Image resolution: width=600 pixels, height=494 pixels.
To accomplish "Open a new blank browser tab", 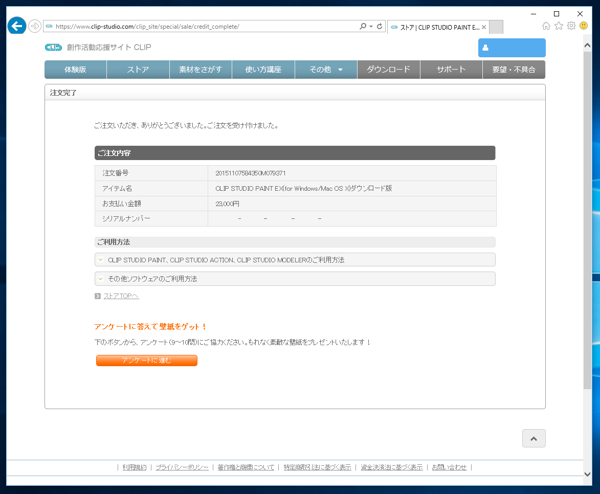I will click(x=496, y=27).
